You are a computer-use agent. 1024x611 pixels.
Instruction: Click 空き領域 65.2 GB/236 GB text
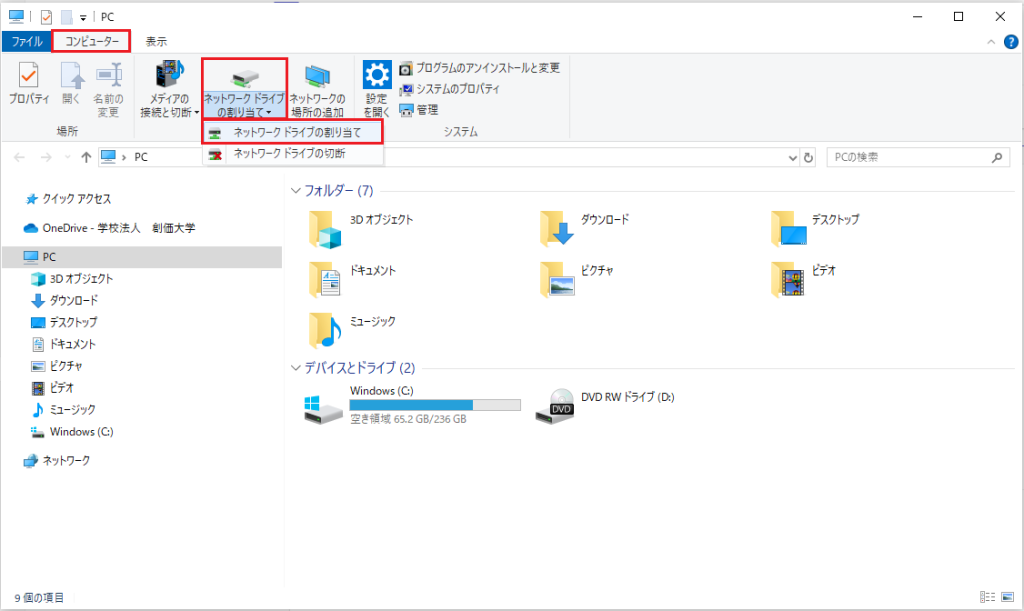[x=408, y=419]
